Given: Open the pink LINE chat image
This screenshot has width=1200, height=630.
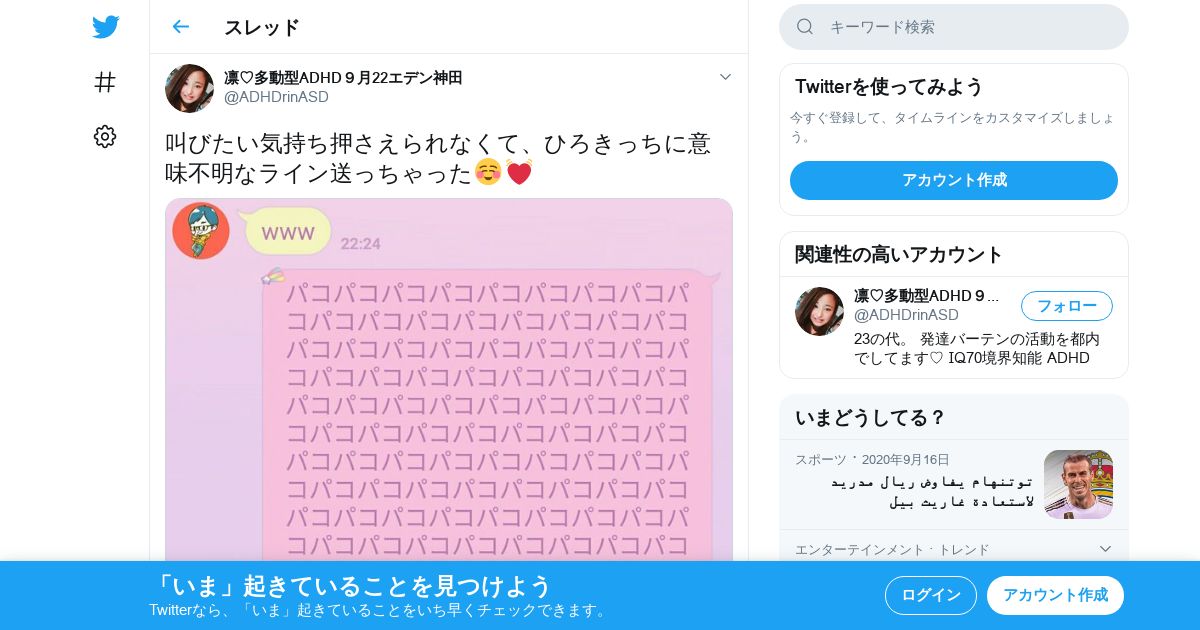Looking at the screenshot, I should pos(449,380).
